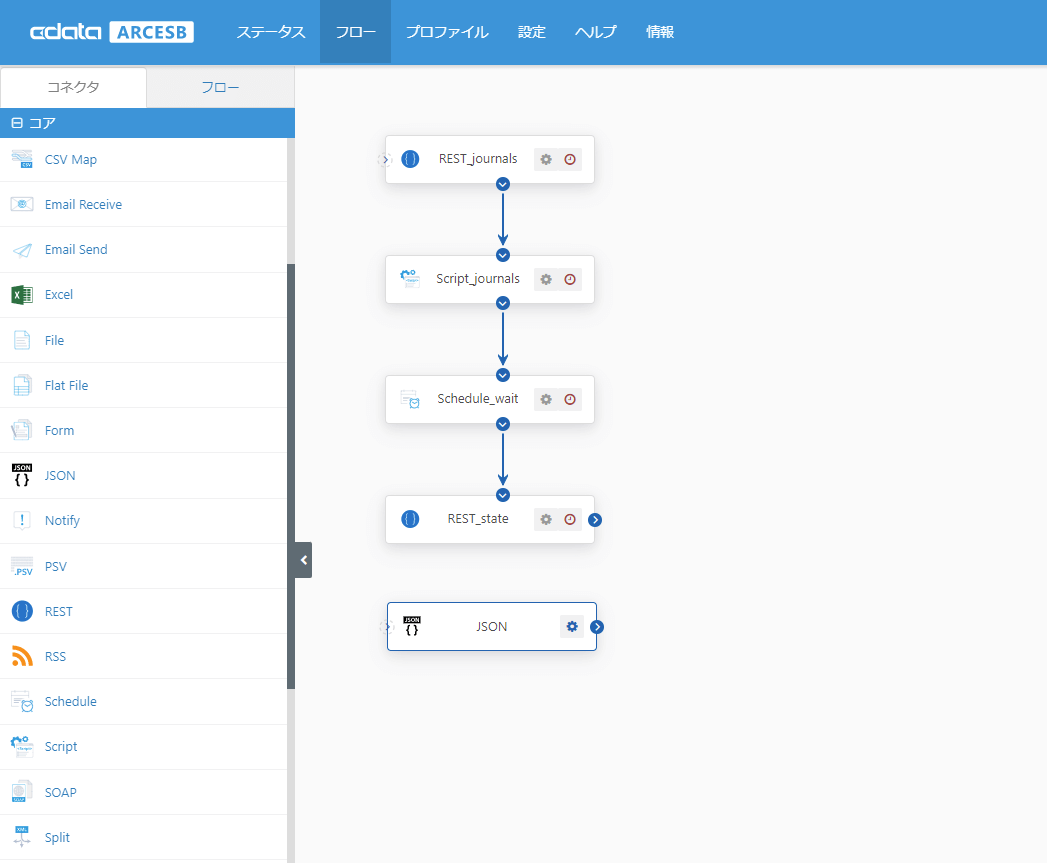Select the Schedule_wait node label
1047x863 pixels.
click(477, 399)
